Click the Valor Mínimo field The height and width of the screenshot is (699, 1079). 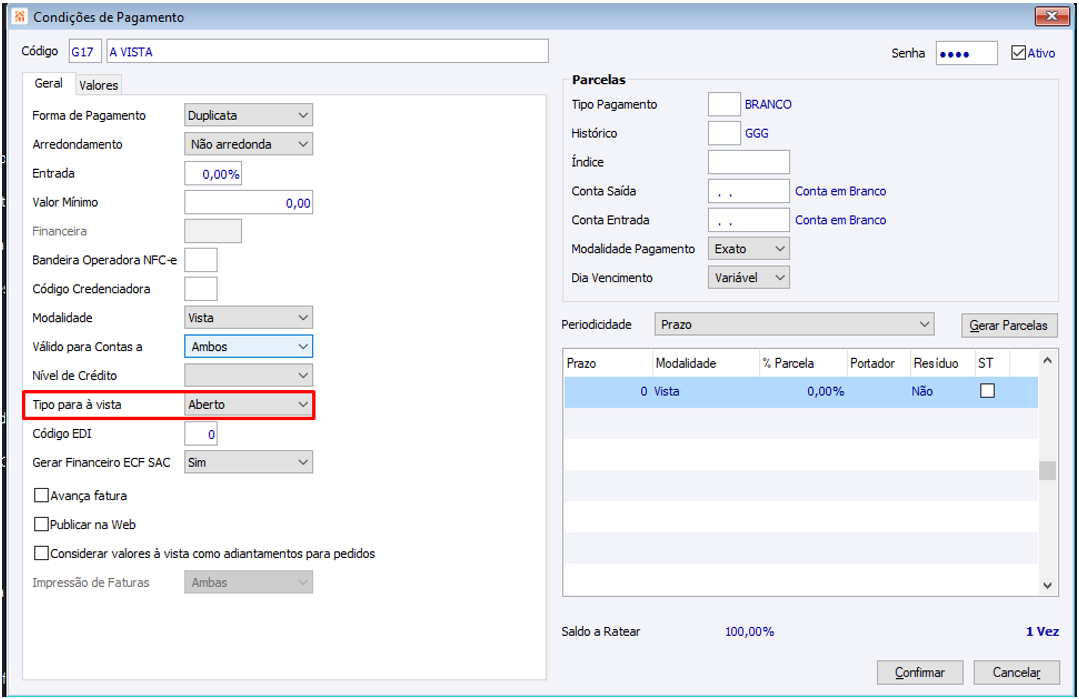(248, 202)
